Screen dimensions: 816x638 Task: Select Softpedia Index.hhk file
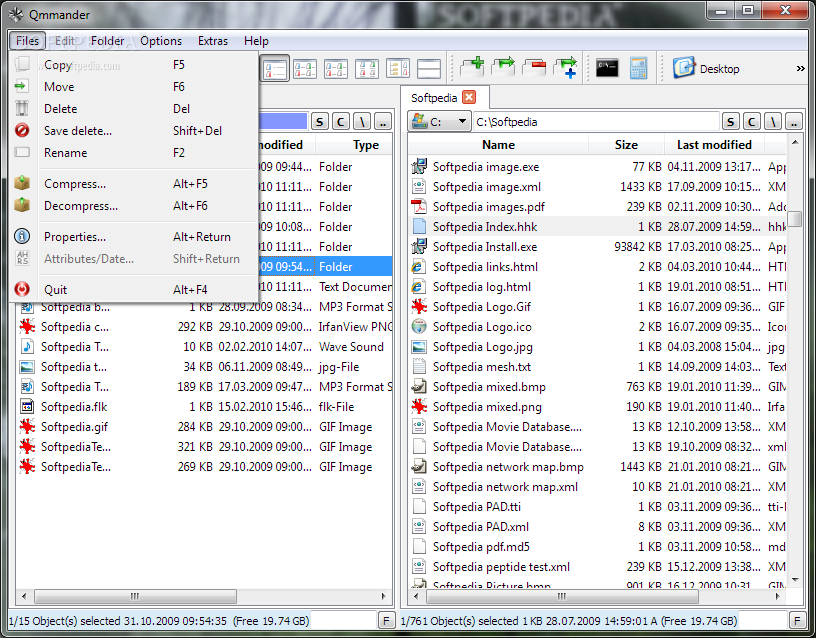point(597,226)
